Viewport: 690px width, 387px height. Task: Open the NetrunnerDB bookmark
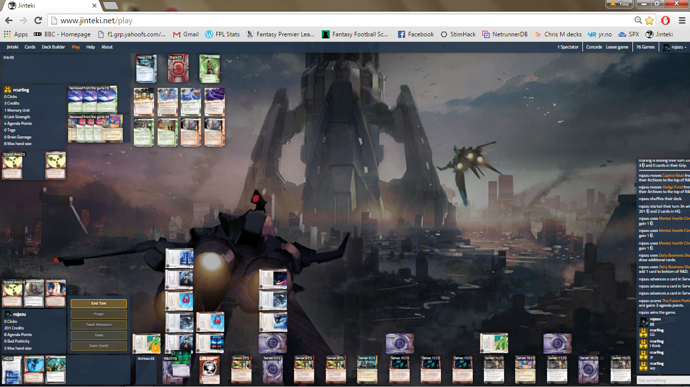pyautogui.click(x=504, y=34)
